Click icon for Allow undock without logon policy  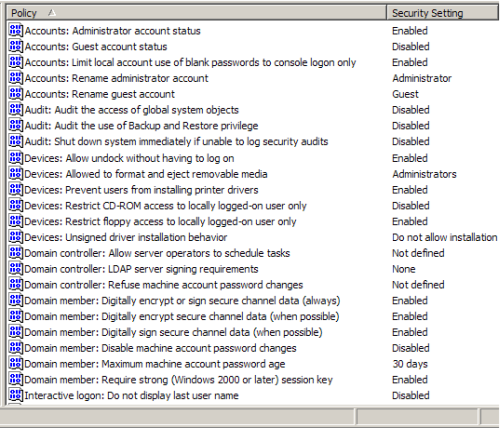(x=16, y=158)
